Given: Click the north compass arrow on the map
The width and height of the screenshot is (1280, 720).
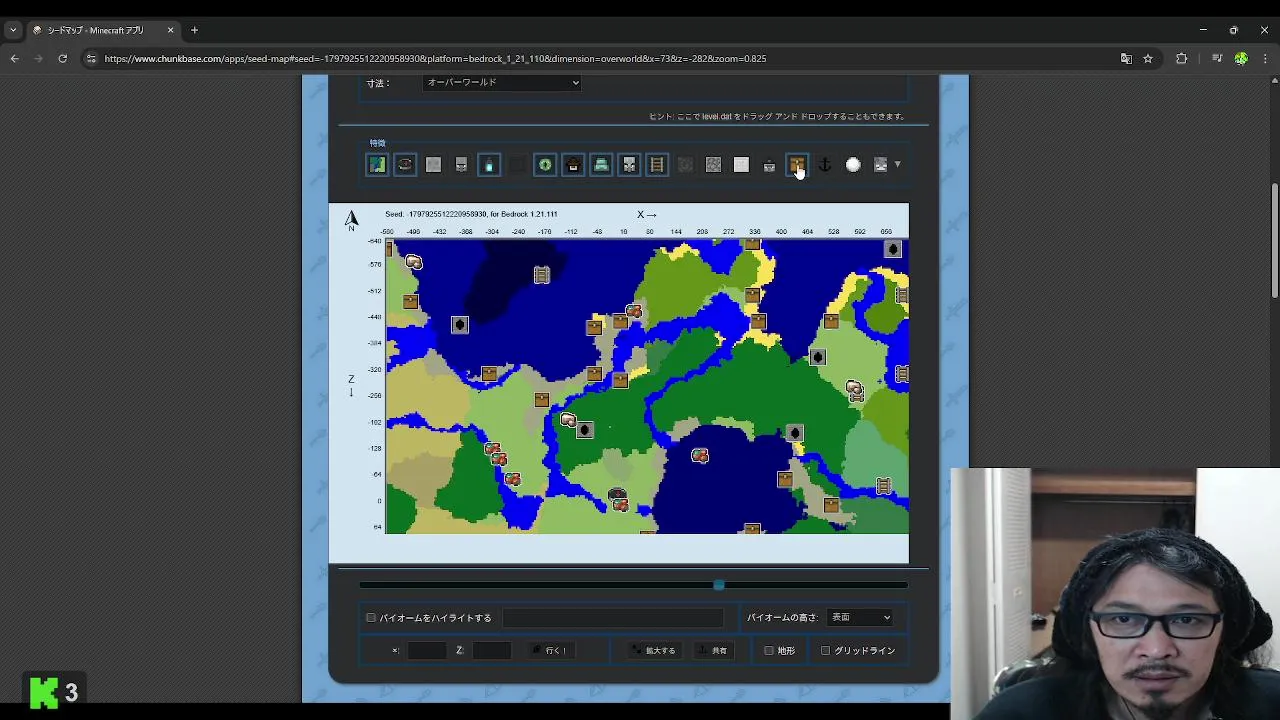Looking at the screenshot, I should [352, 220].
